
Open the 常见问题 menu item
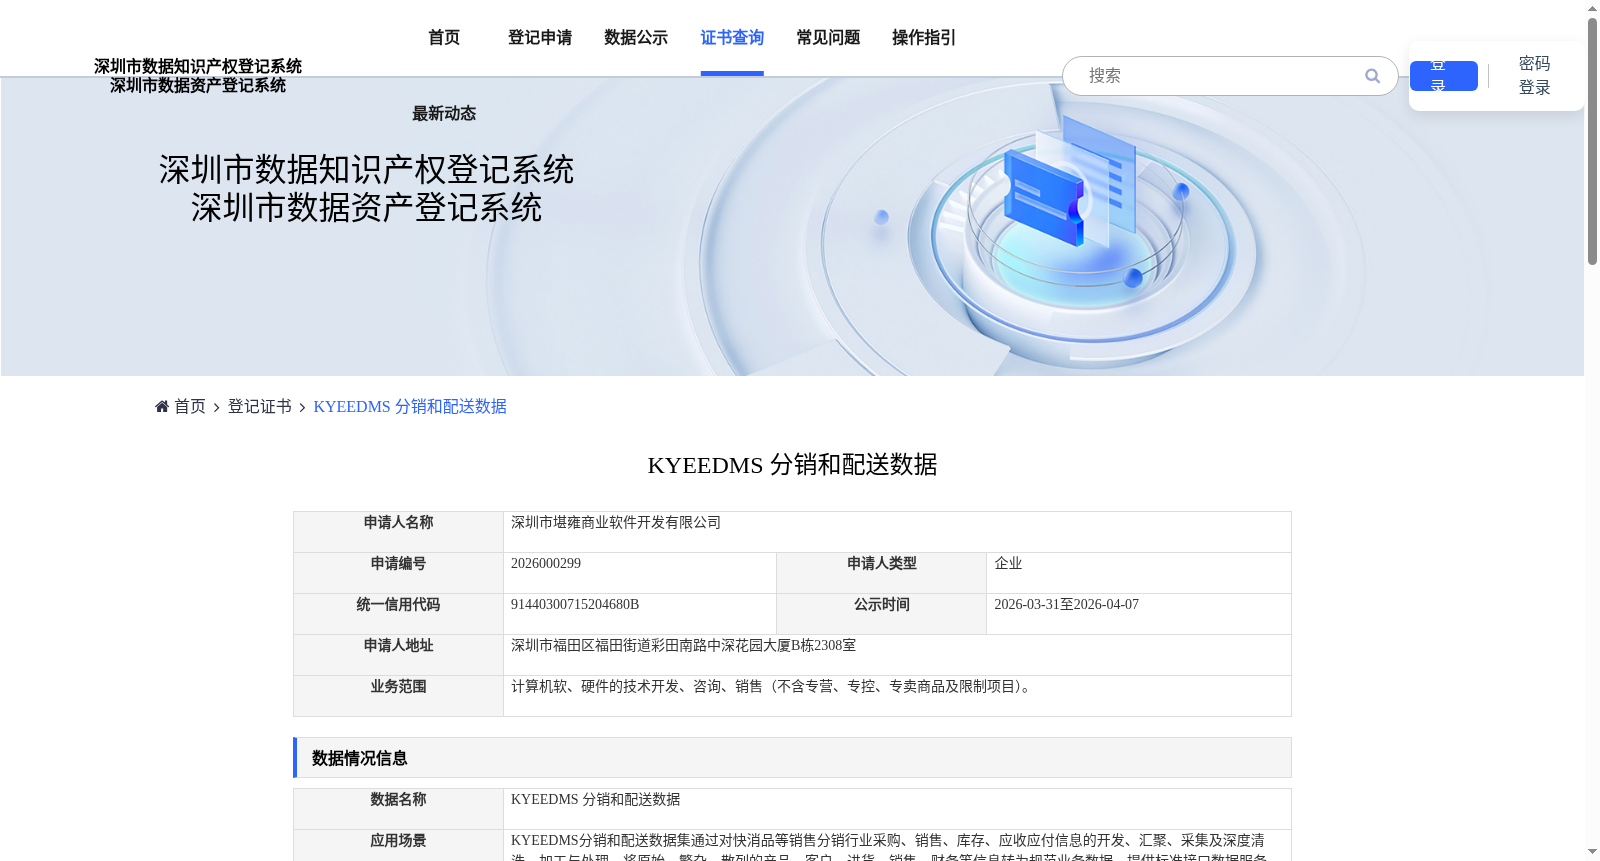coord(828,37)
